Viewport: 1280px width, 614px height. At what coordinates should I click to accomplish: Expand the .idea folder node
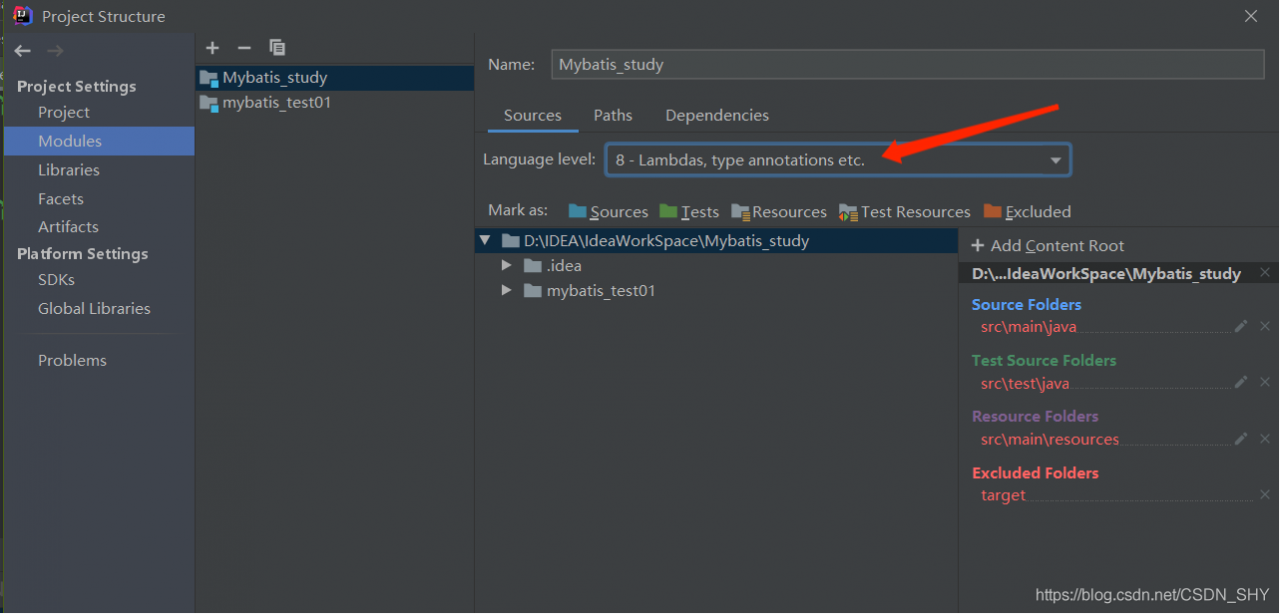click(506, 266)
